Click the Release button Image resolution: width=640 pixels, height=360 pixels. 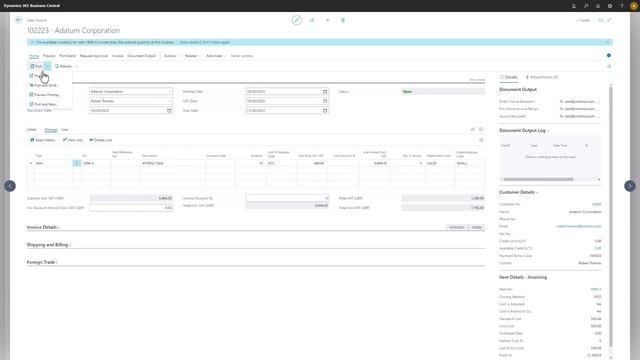click(63, 66)
